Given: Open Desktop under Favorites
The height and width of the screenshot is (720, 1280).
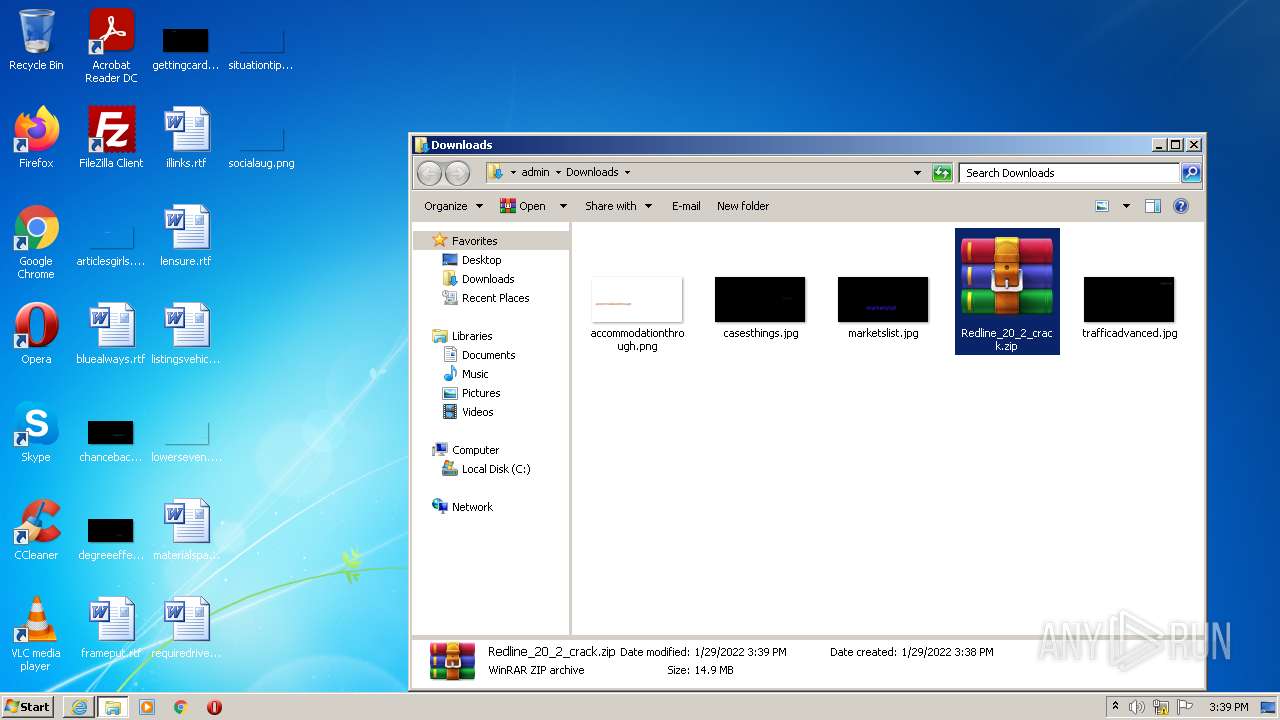Looking at the screenshot, I should (x=481, y=260).
